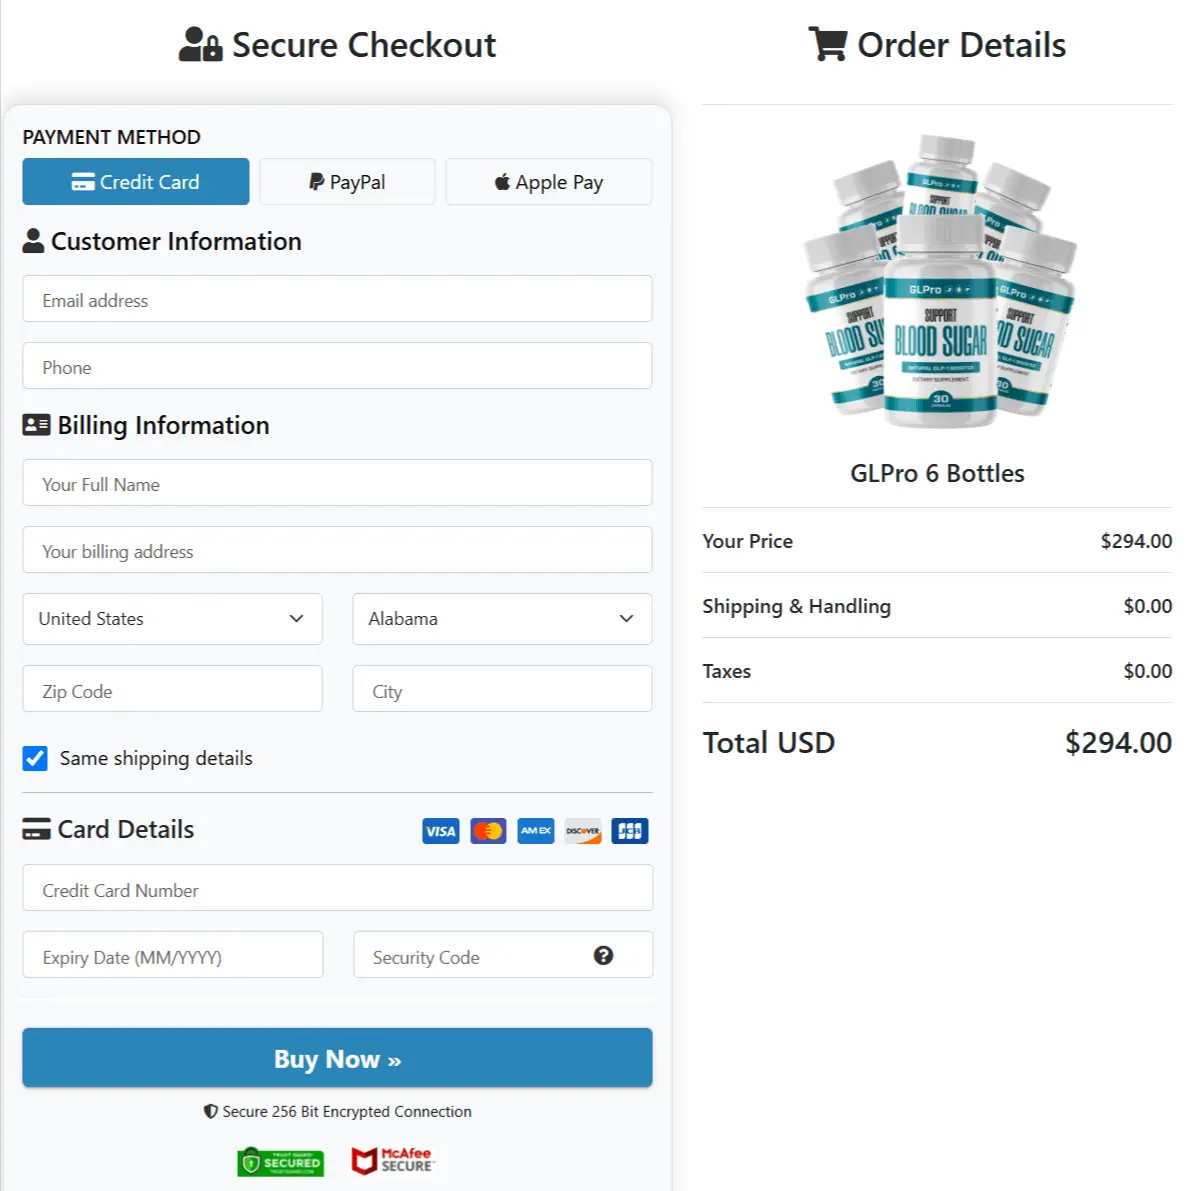
Task: Click the Buy Now button
Action: click(337, 1058)
